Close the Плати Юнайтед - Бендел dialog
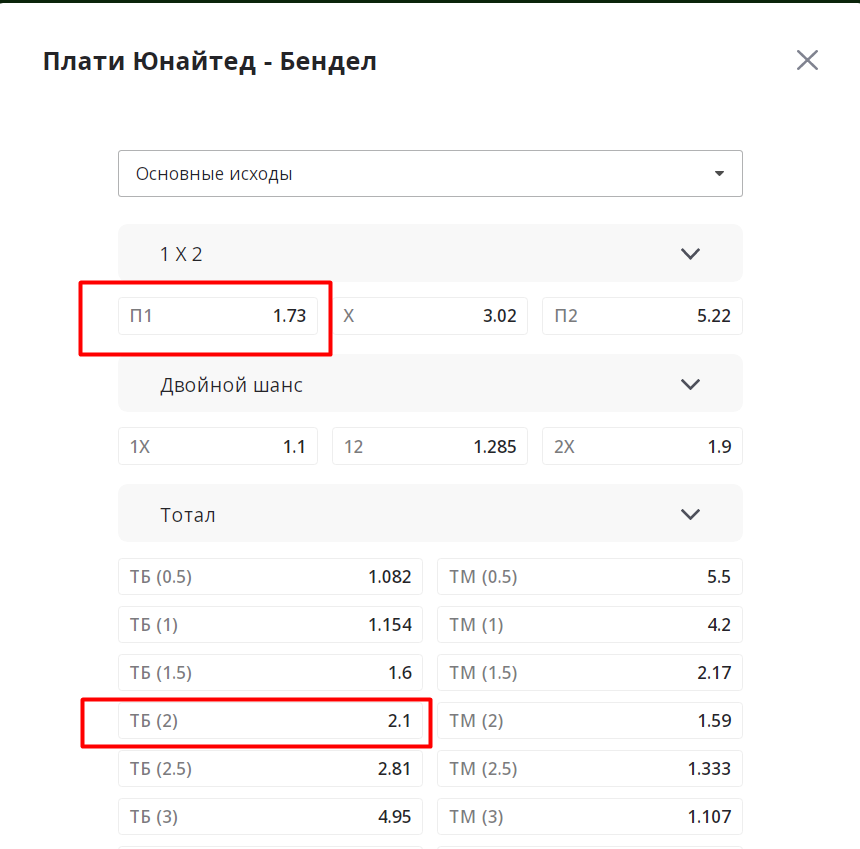 [x=807, y=60]
